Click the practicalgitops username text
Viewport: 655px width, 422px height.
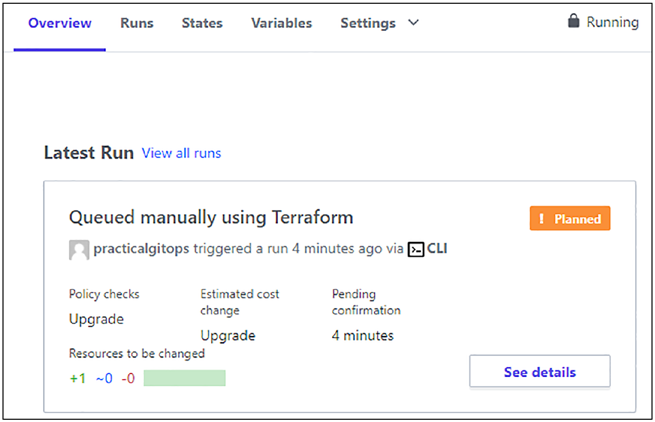coord(141,249)
